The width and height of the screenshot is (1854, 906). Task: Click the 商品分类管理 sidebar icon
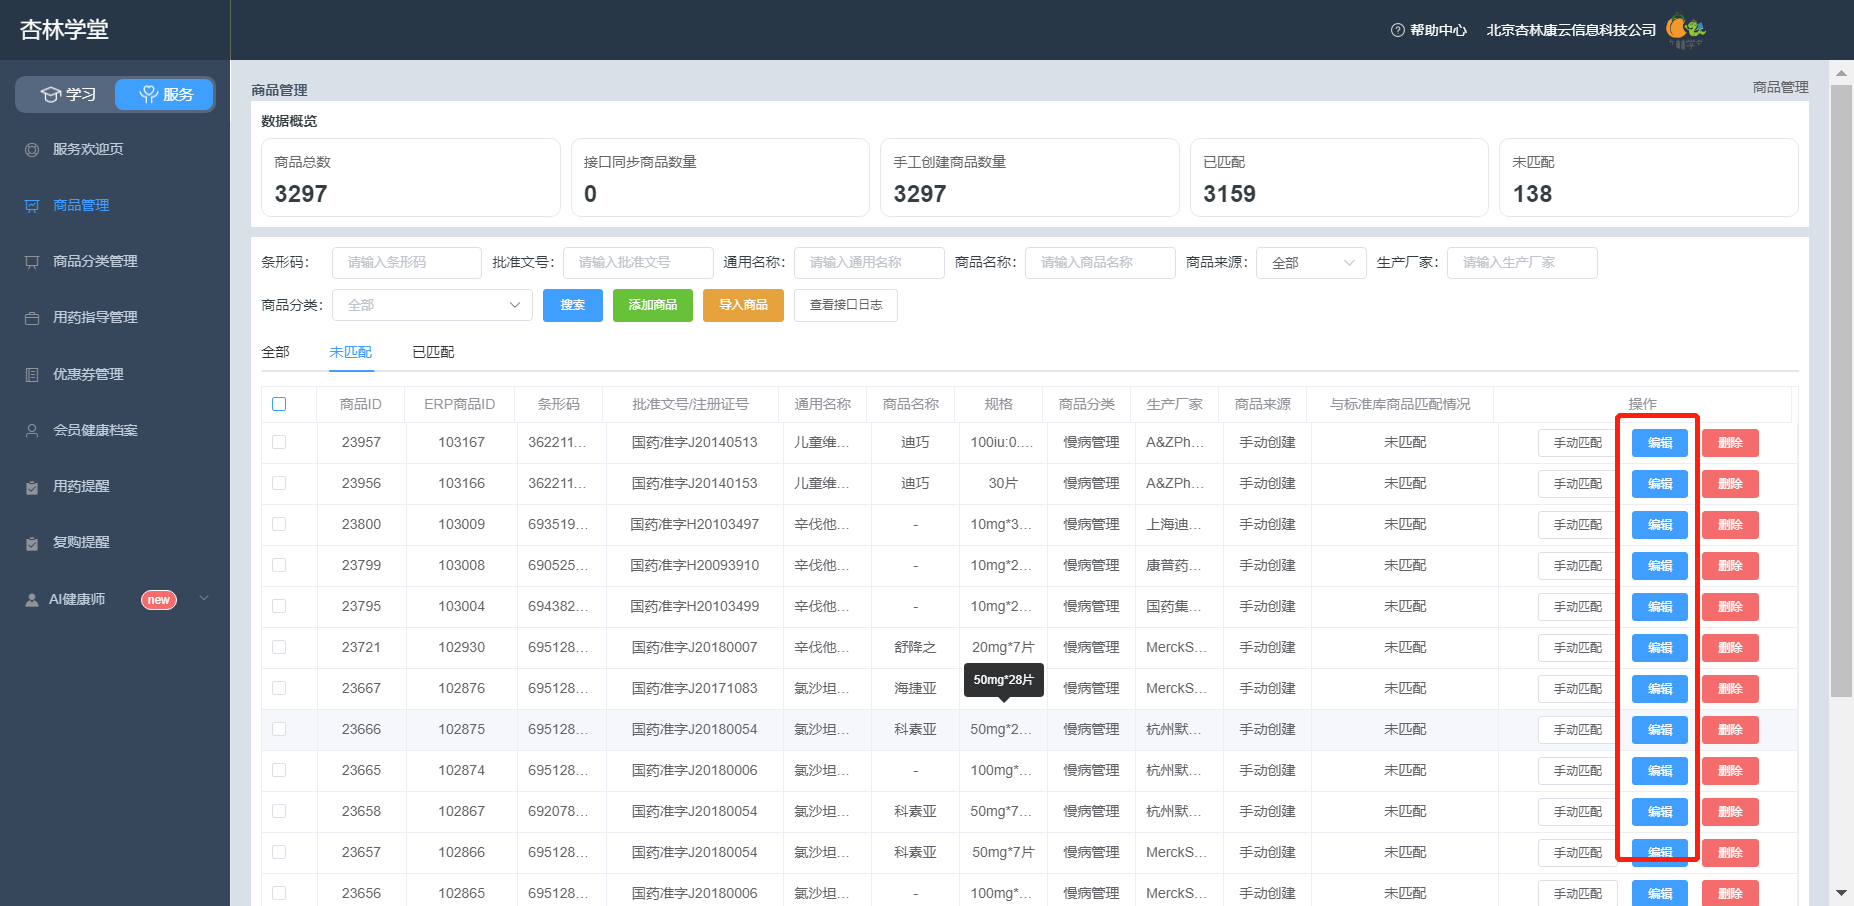32,262
